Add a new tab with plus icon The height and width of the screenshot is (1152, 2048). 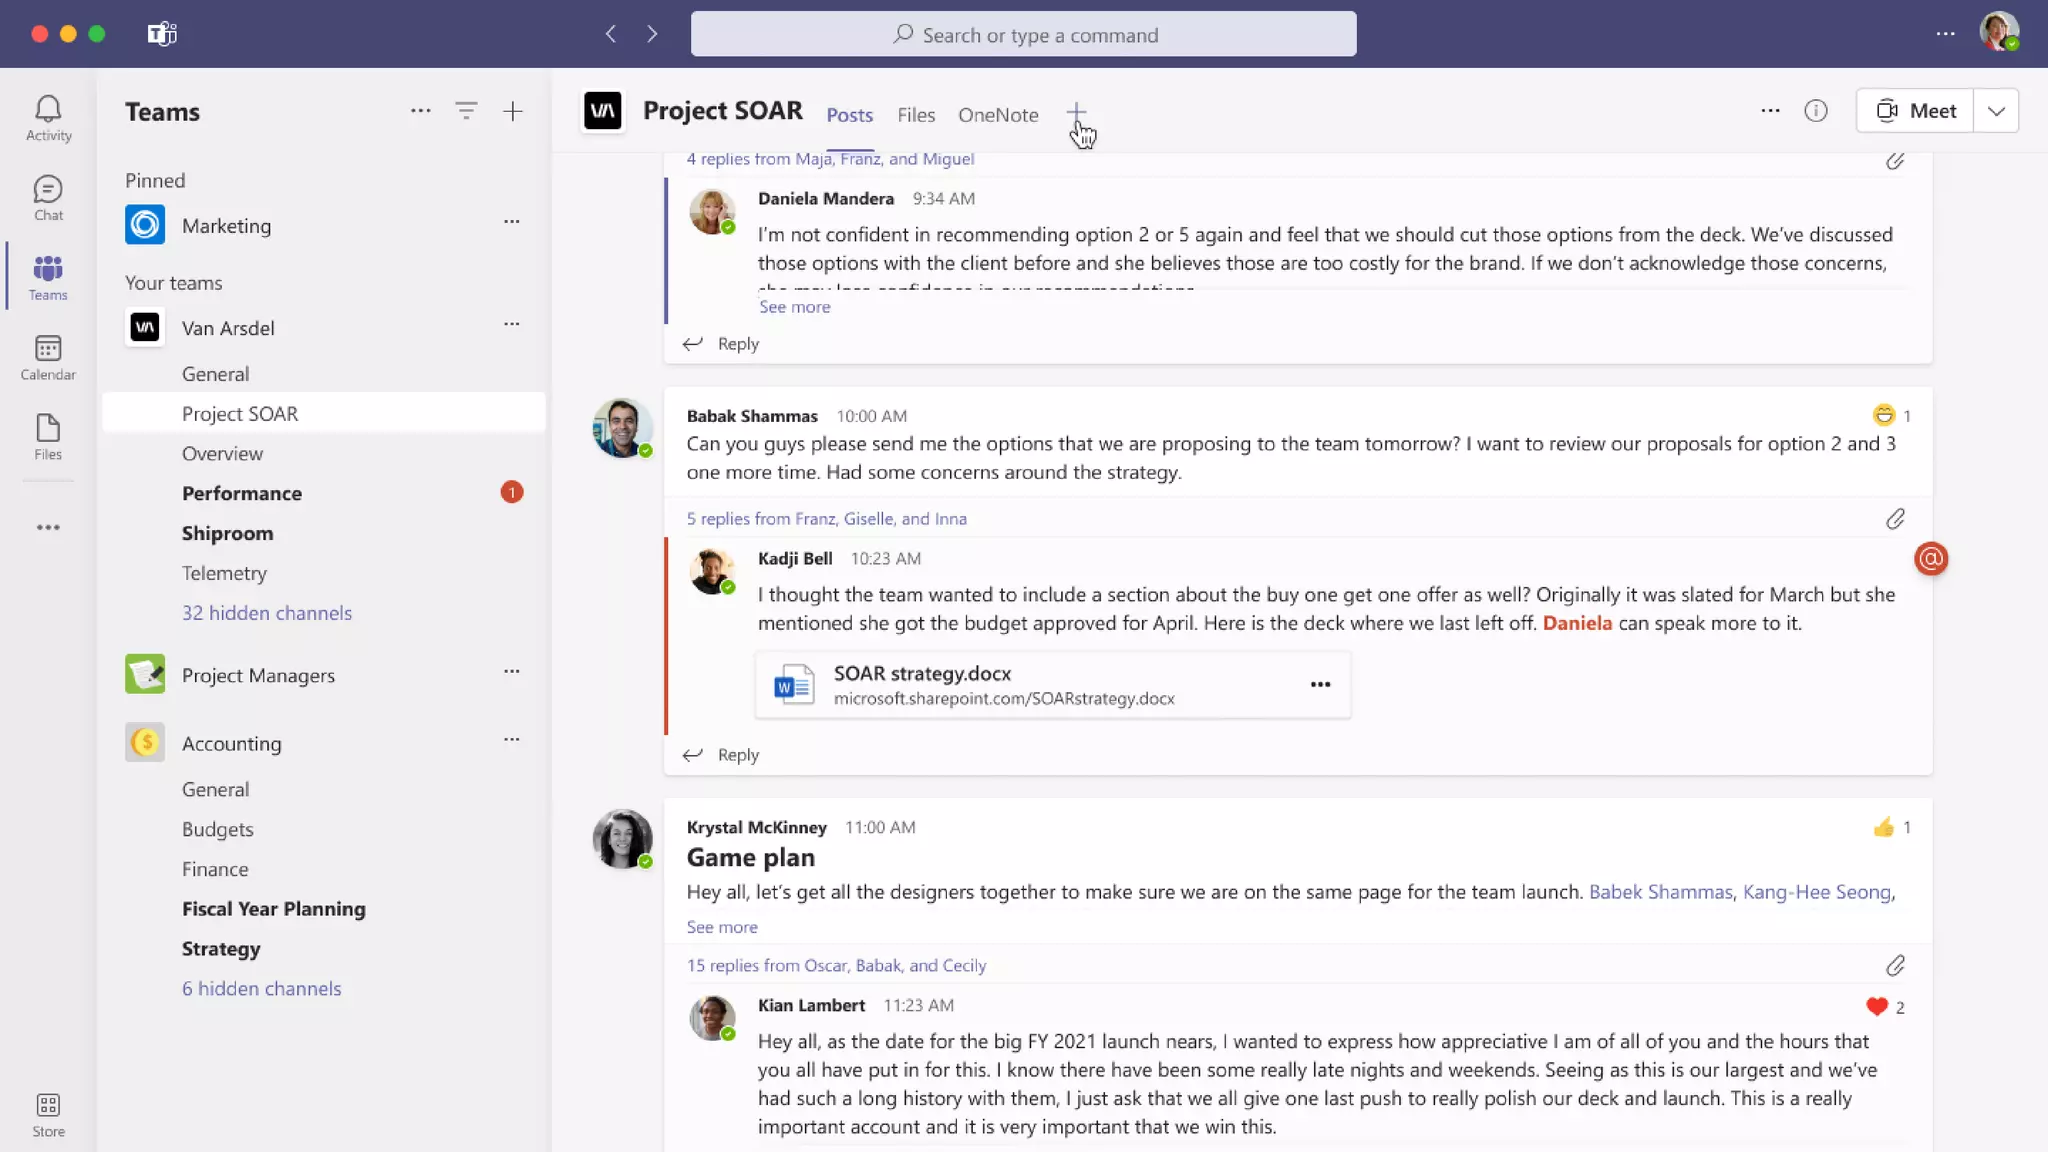point(1076,112)
